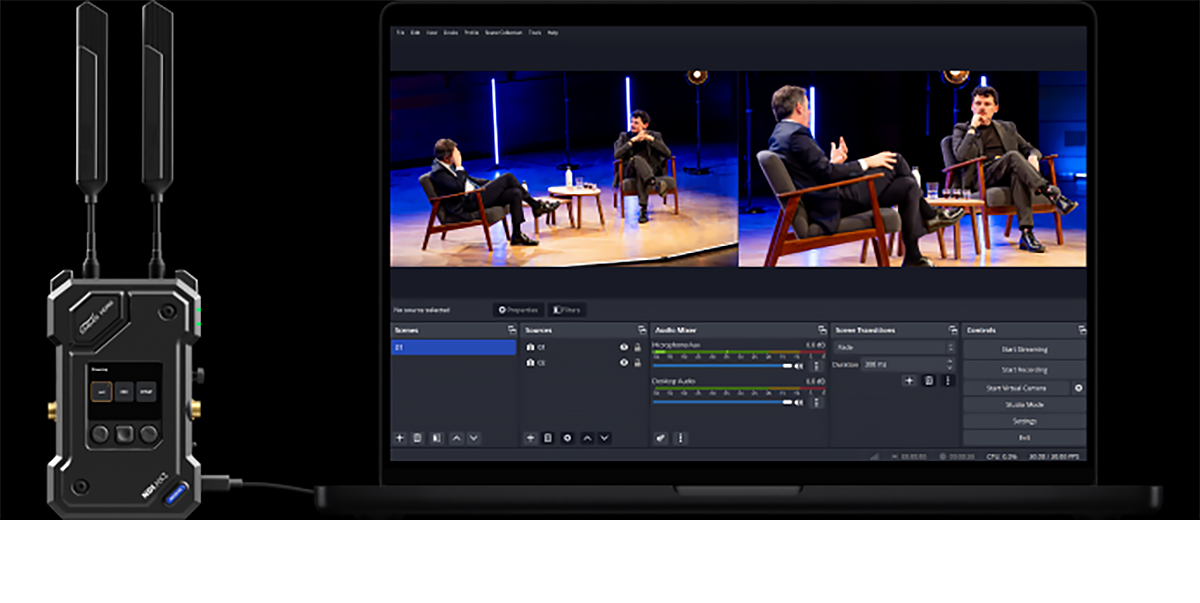Select the highlighted scene in Scenes list
This screenshot has height=603, width=1200.
click(x=453, y=347)
